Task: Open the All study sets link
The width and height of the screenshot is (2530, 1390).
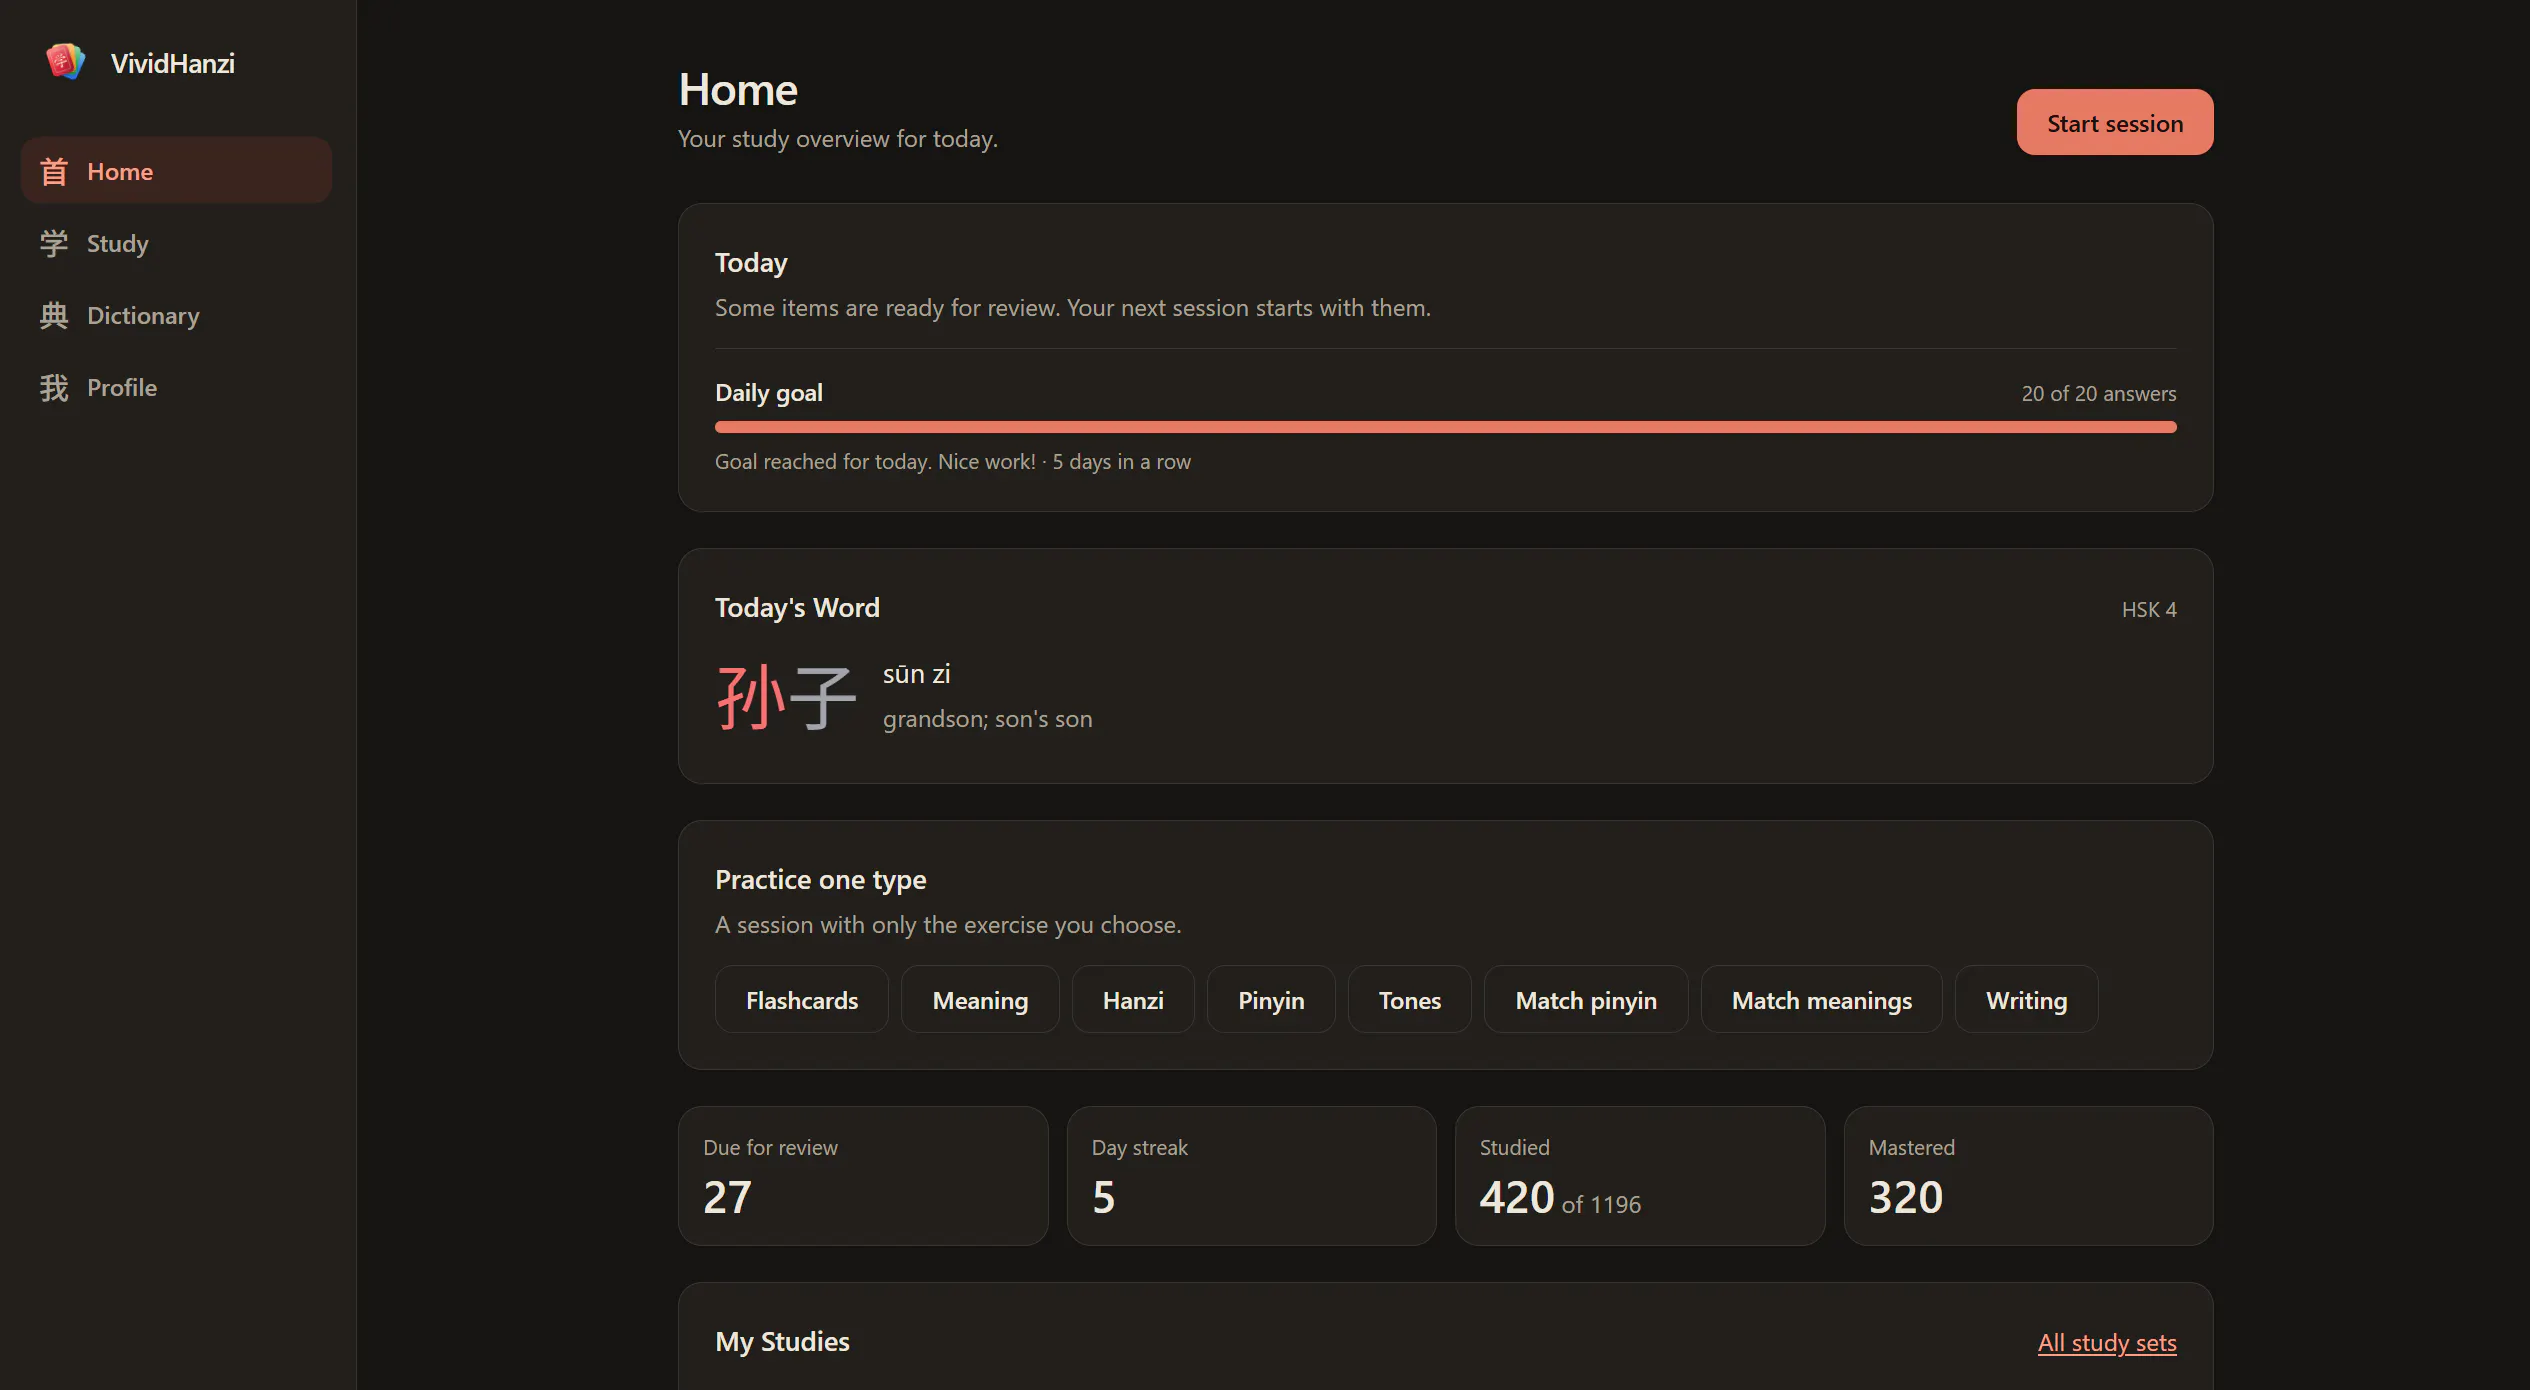Action: click(x=2107, y=1342)
